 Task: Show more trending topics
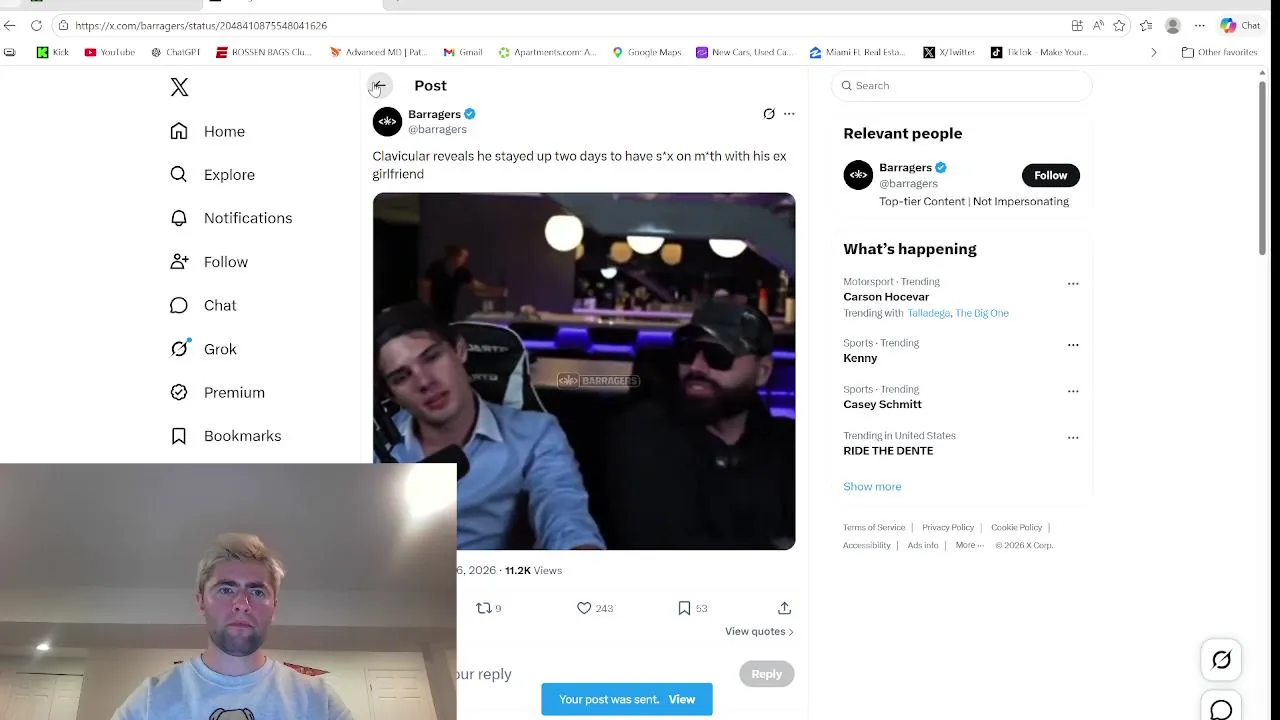(872, 487)
